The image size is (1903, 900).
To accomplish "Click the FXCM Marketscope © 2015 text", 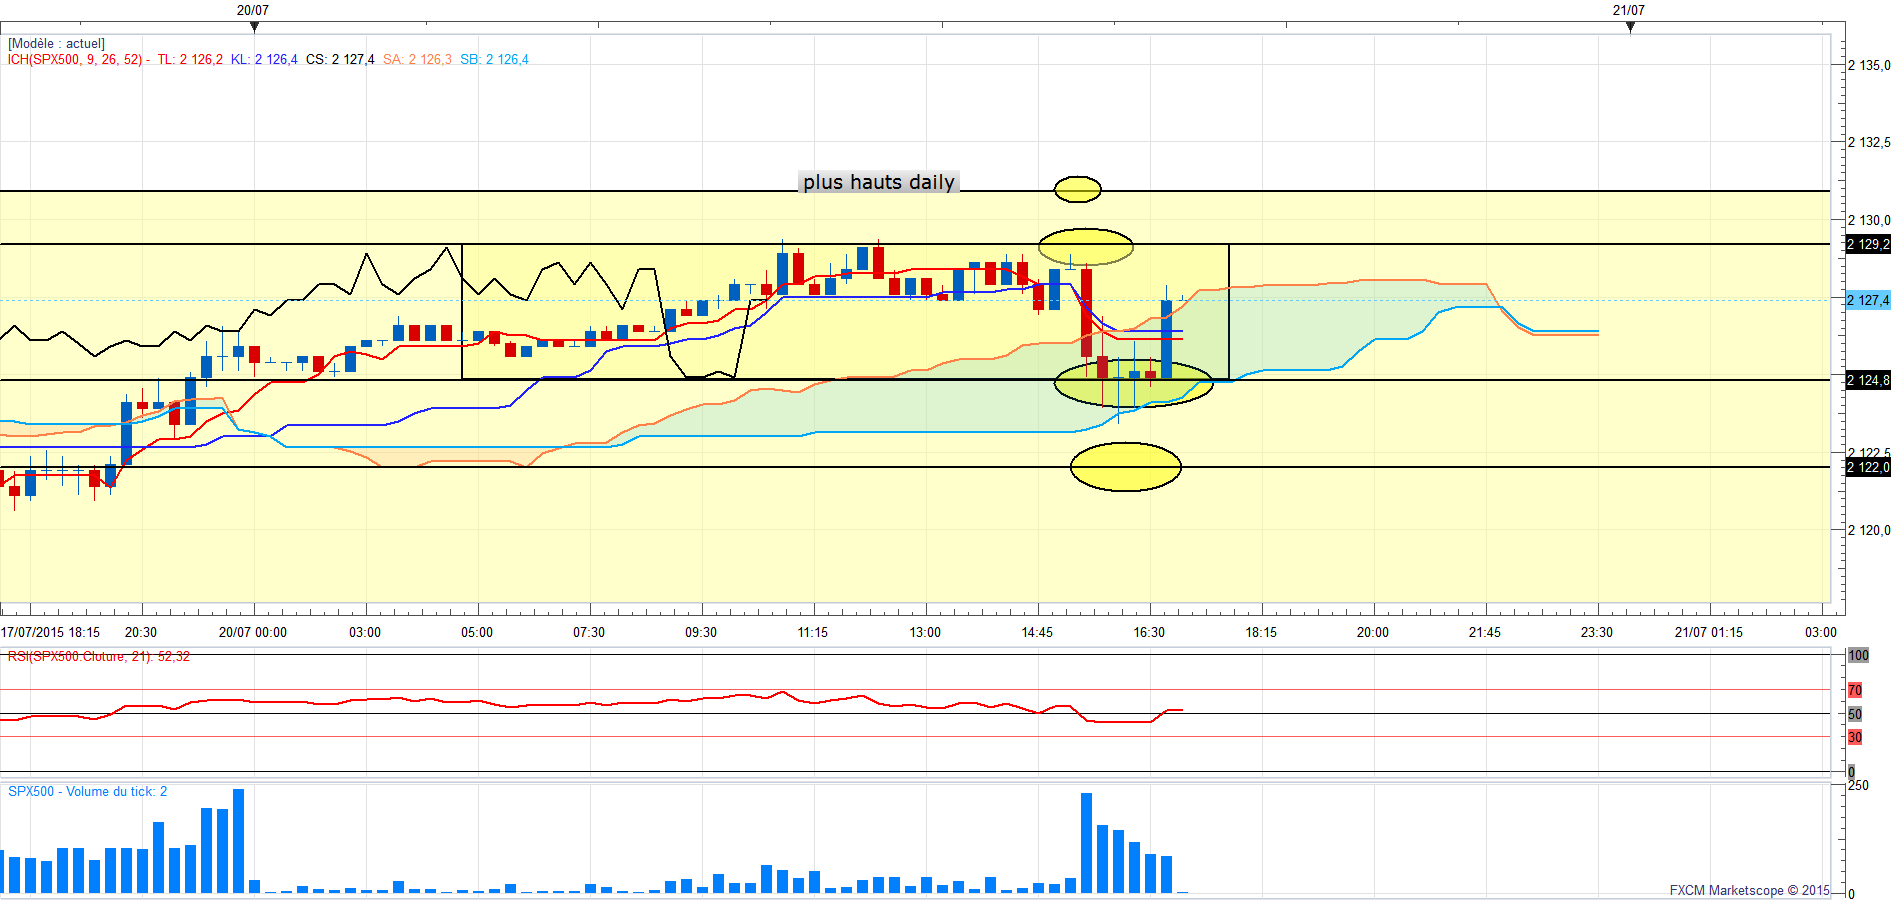I will tap(1750, 890).
